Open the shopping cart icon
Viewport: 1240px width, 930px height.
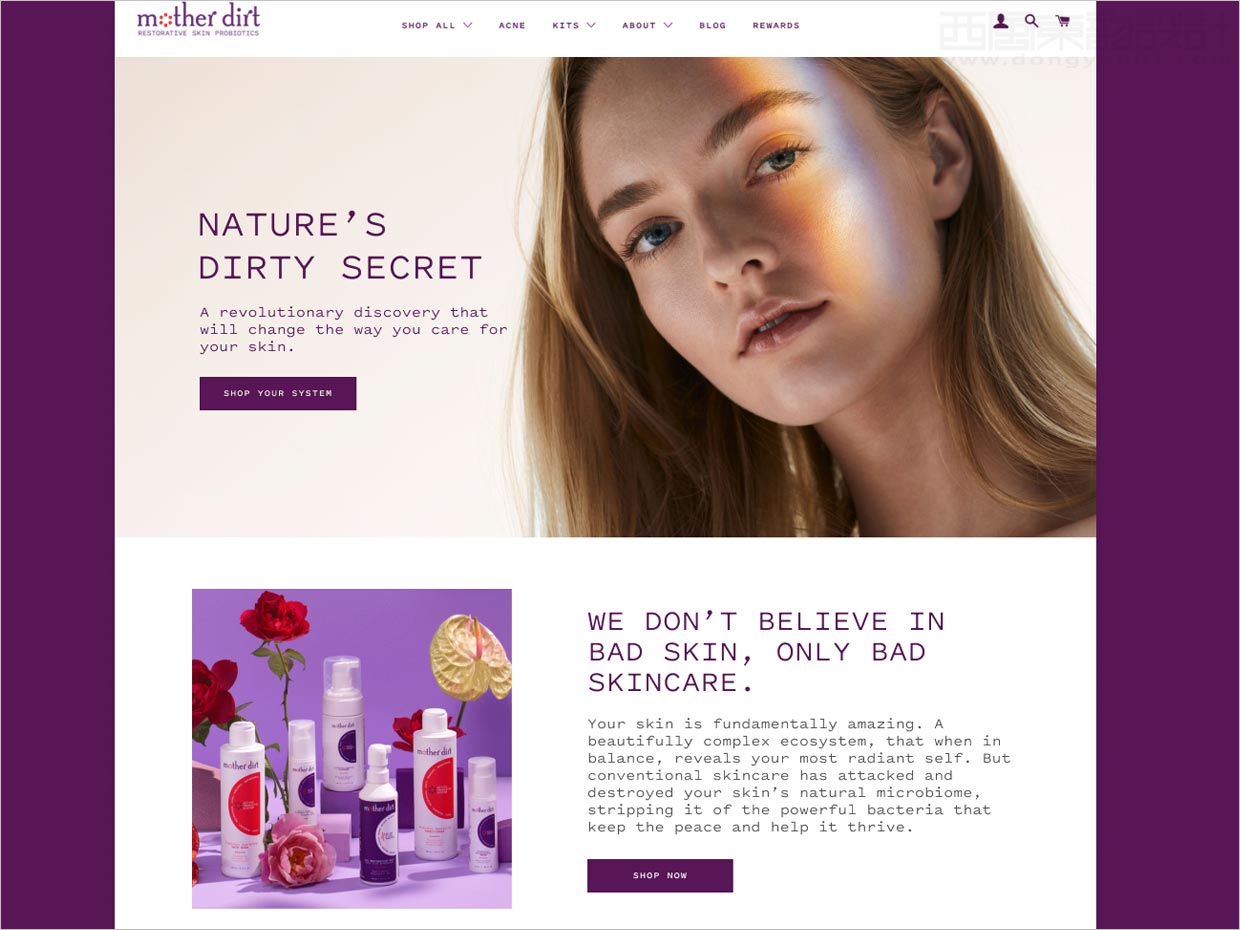1062,21
